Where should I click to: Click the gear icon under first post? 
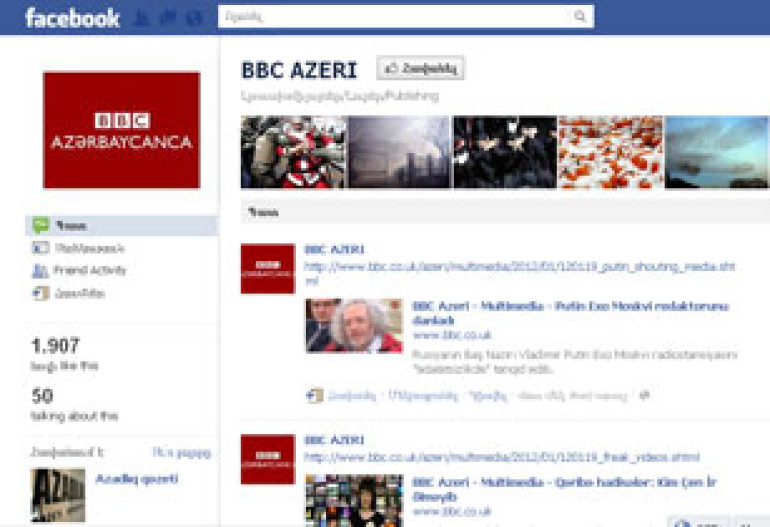645,395
